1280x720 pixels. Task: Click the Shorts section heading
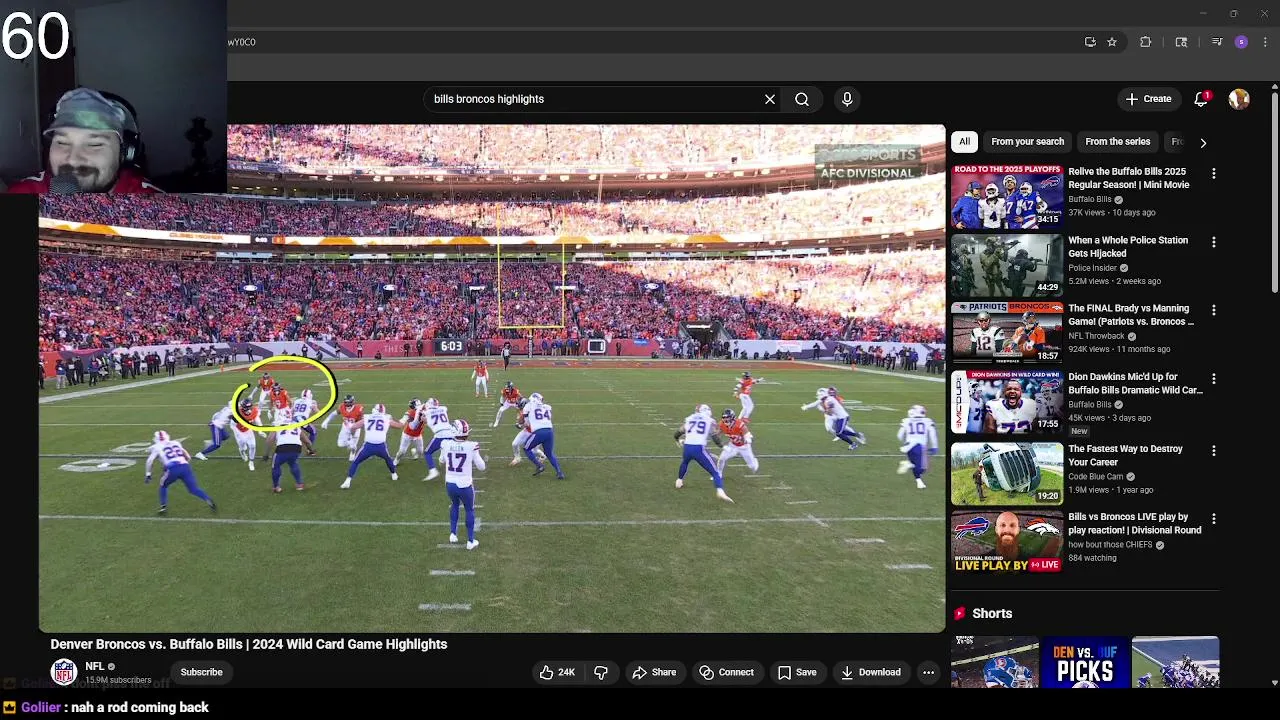[992, 614]
